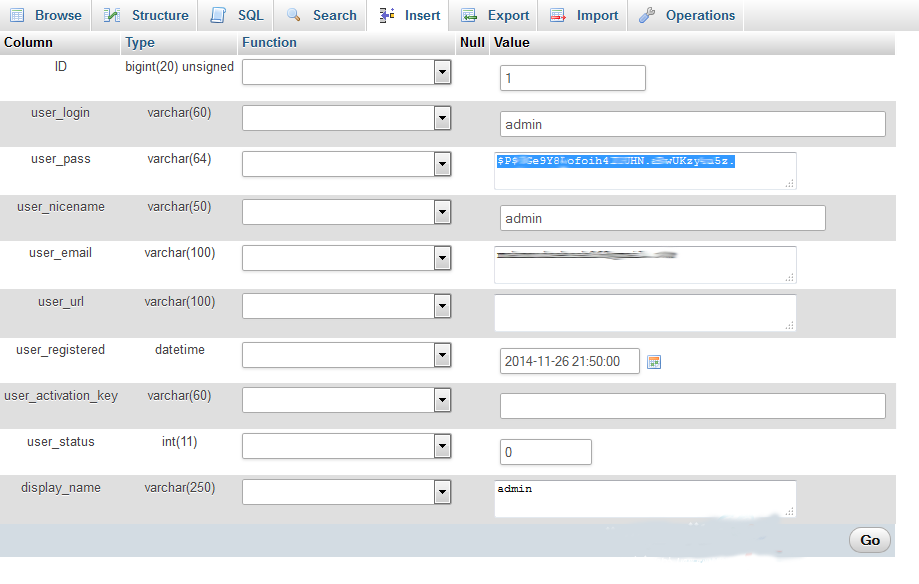The height and width of the screenshot is (584, 919).
Task: Click the Browse tab icon
Action: point(17,15)
